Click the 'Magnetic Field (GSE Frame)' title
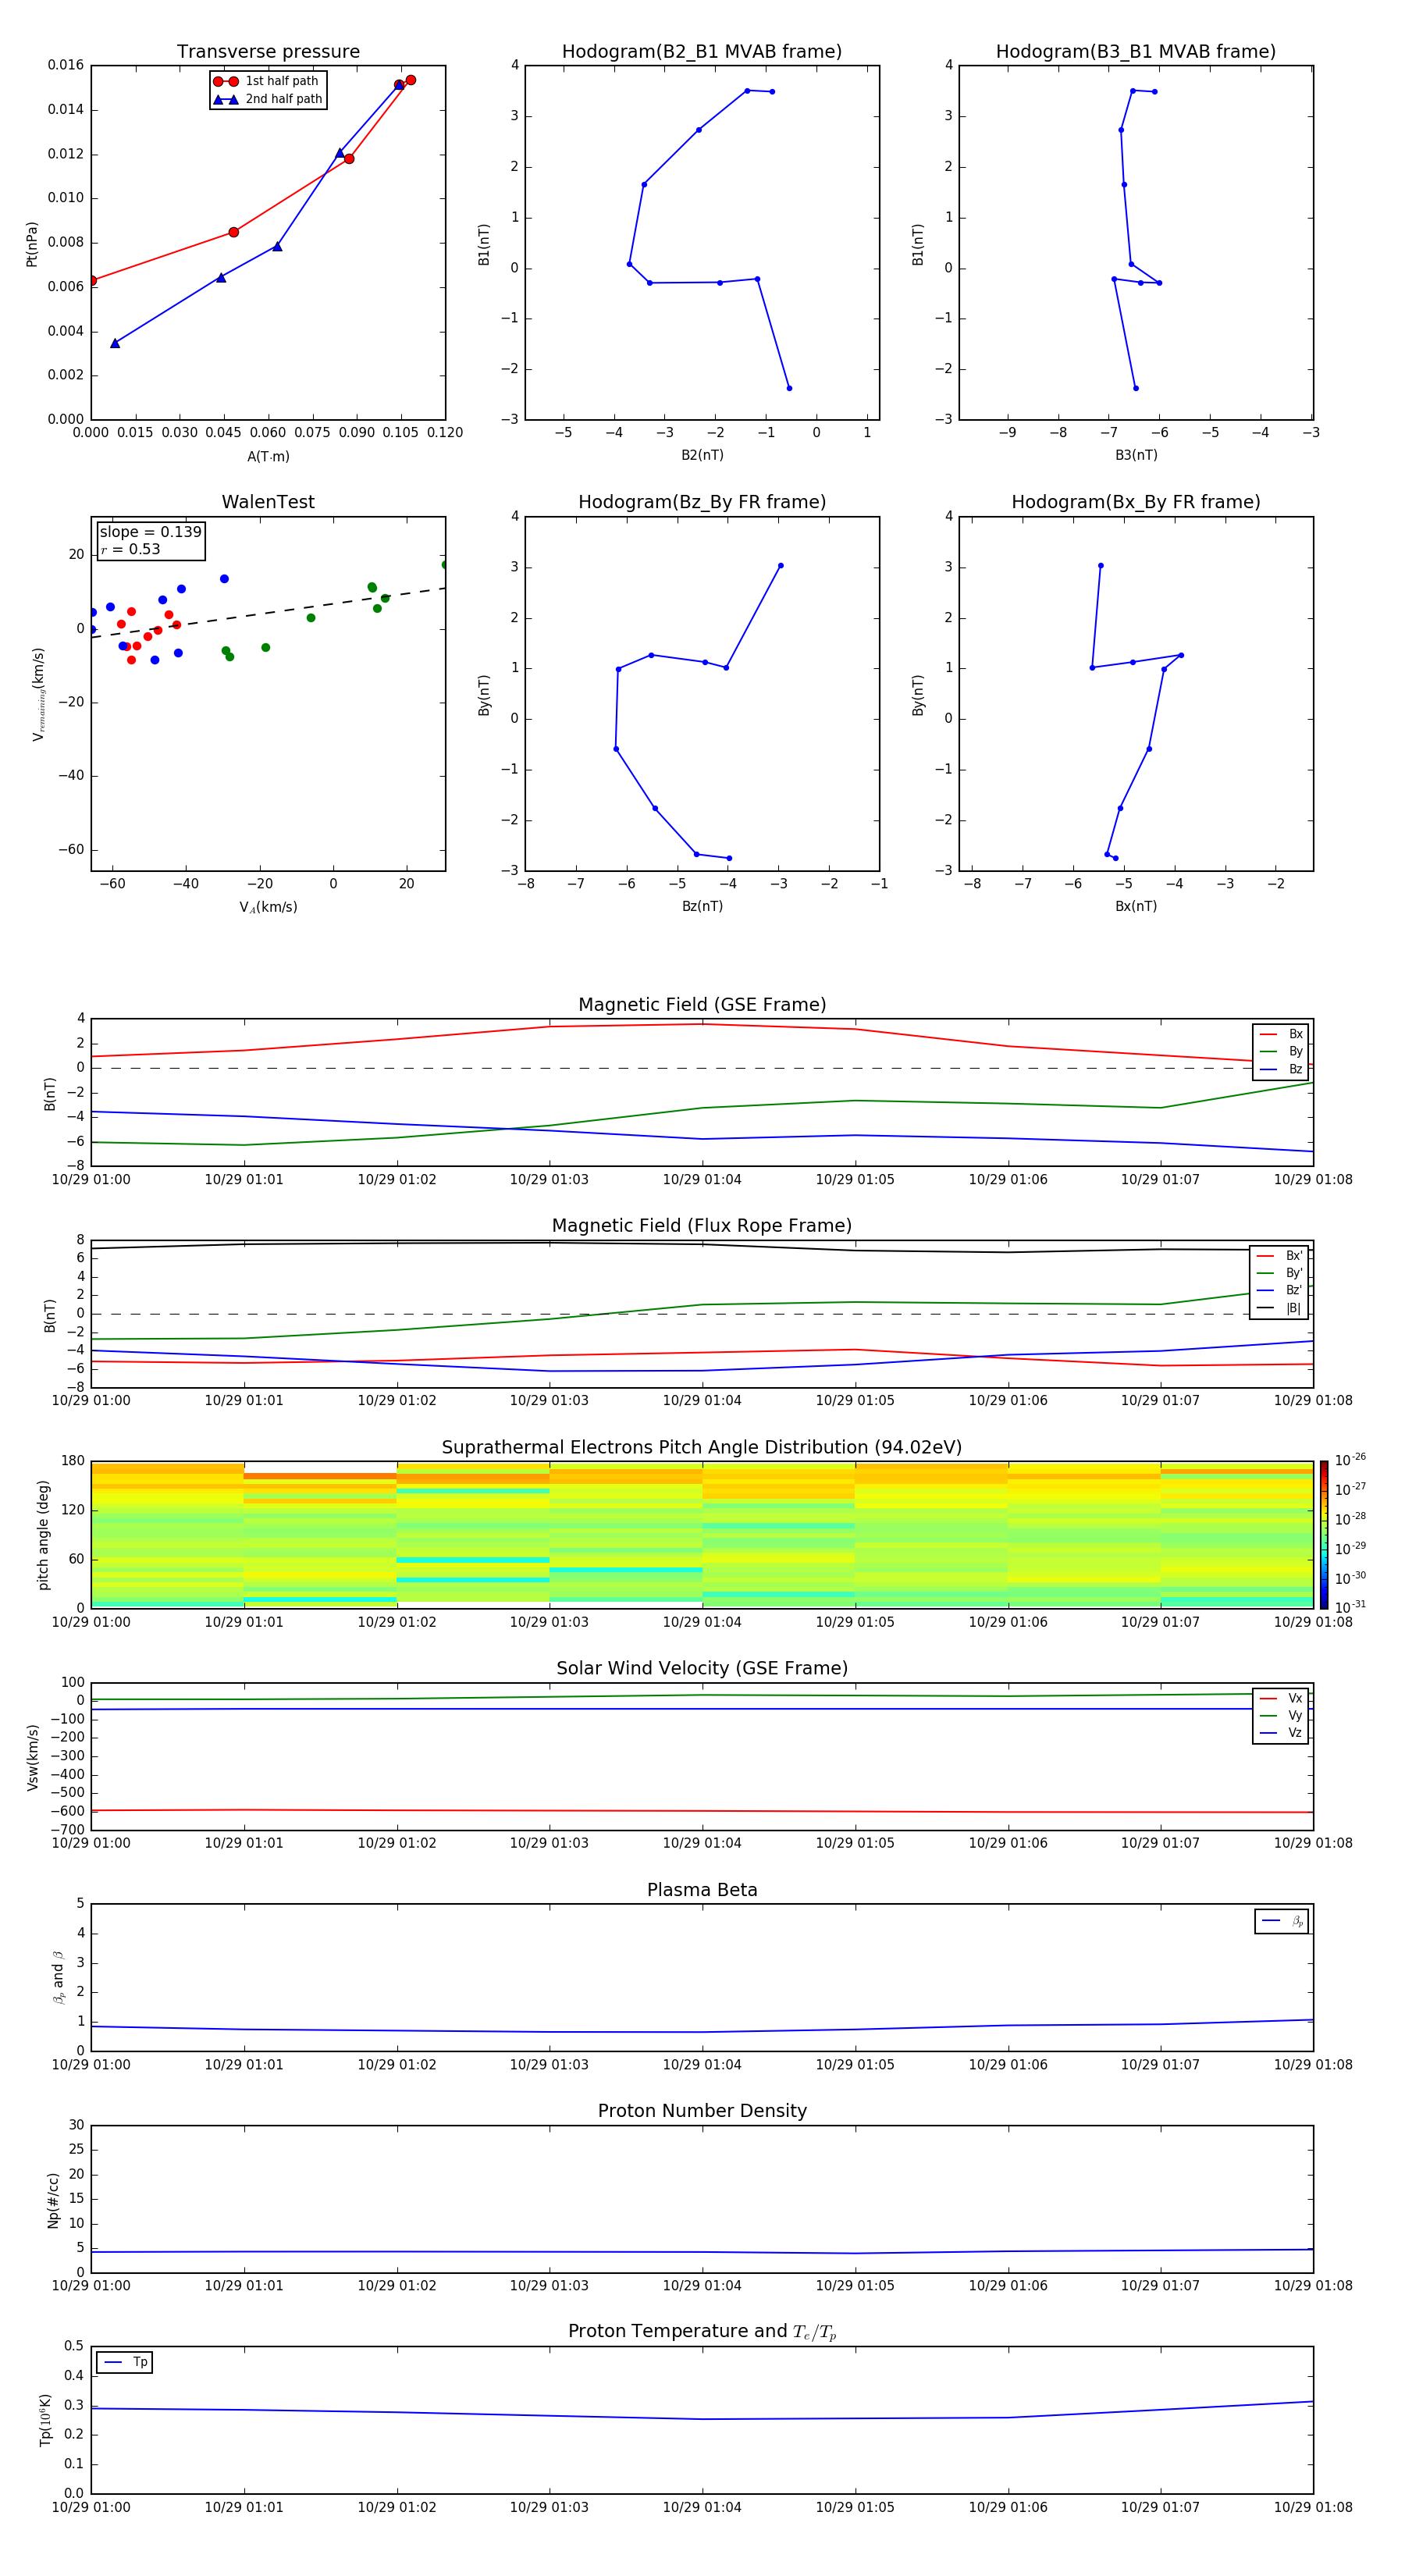Screen dimensions: 1405x2576 [702, 1005]
